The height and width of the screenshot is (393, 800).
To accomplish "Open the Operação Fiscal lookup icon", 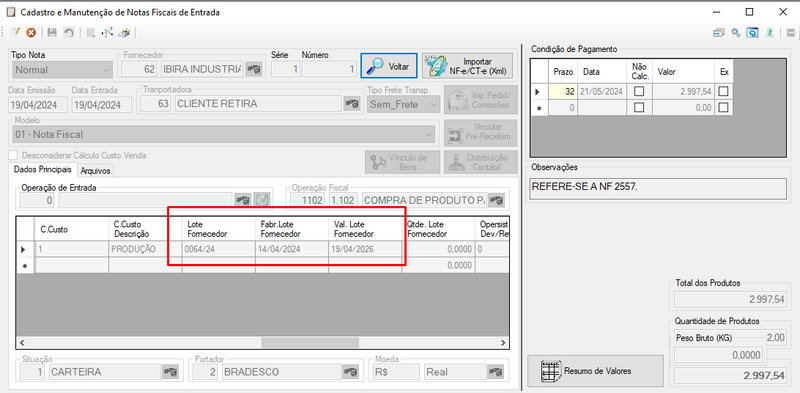I will (x=496, y=200).
